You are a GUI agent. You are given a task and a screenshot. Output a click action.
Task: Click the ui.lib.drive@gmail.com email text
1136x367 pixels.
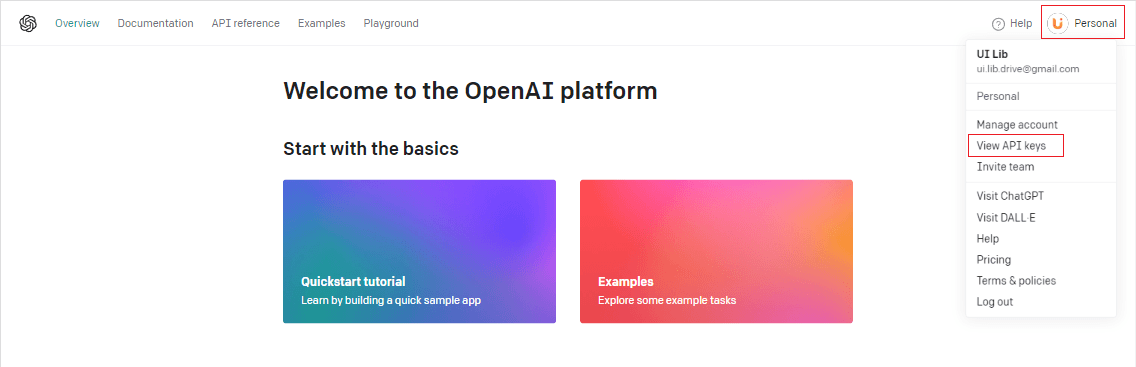1028,69
